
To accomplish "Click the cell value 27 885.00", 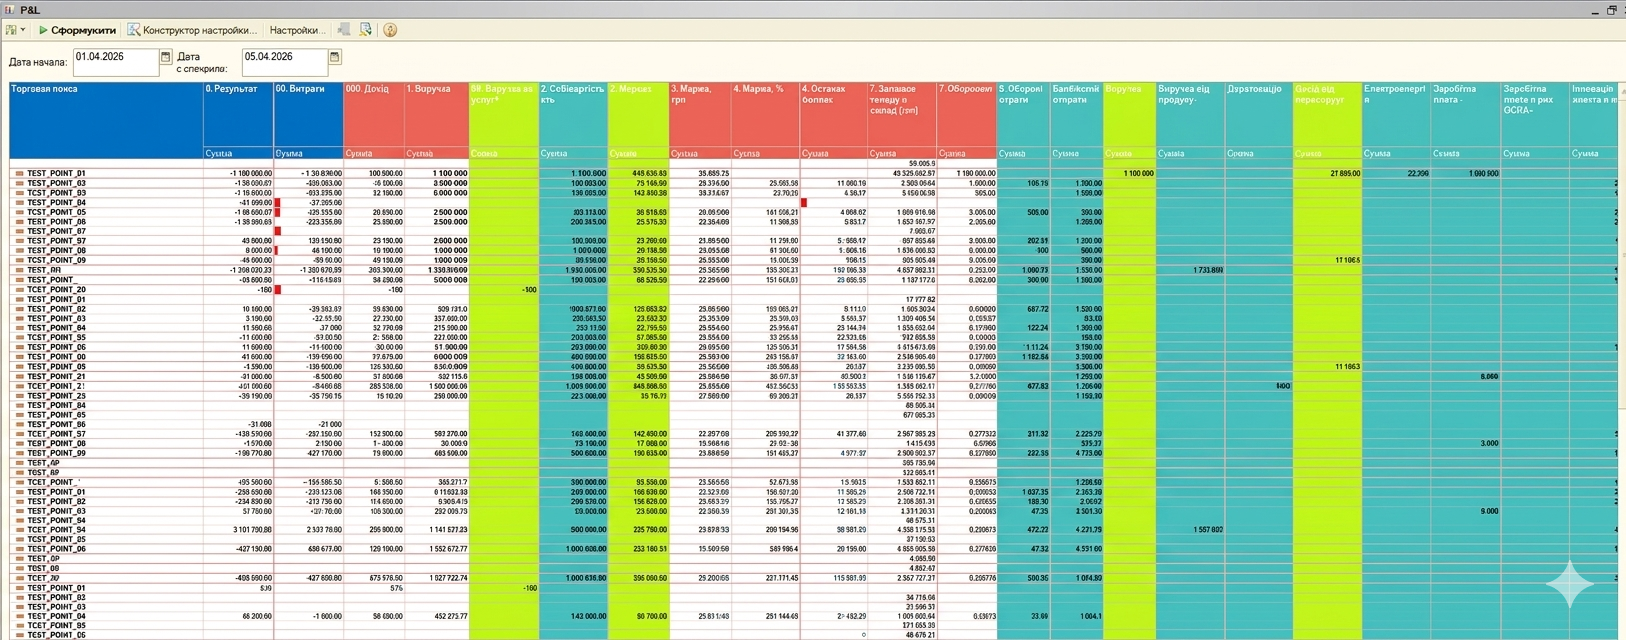I will [1345, 174].
